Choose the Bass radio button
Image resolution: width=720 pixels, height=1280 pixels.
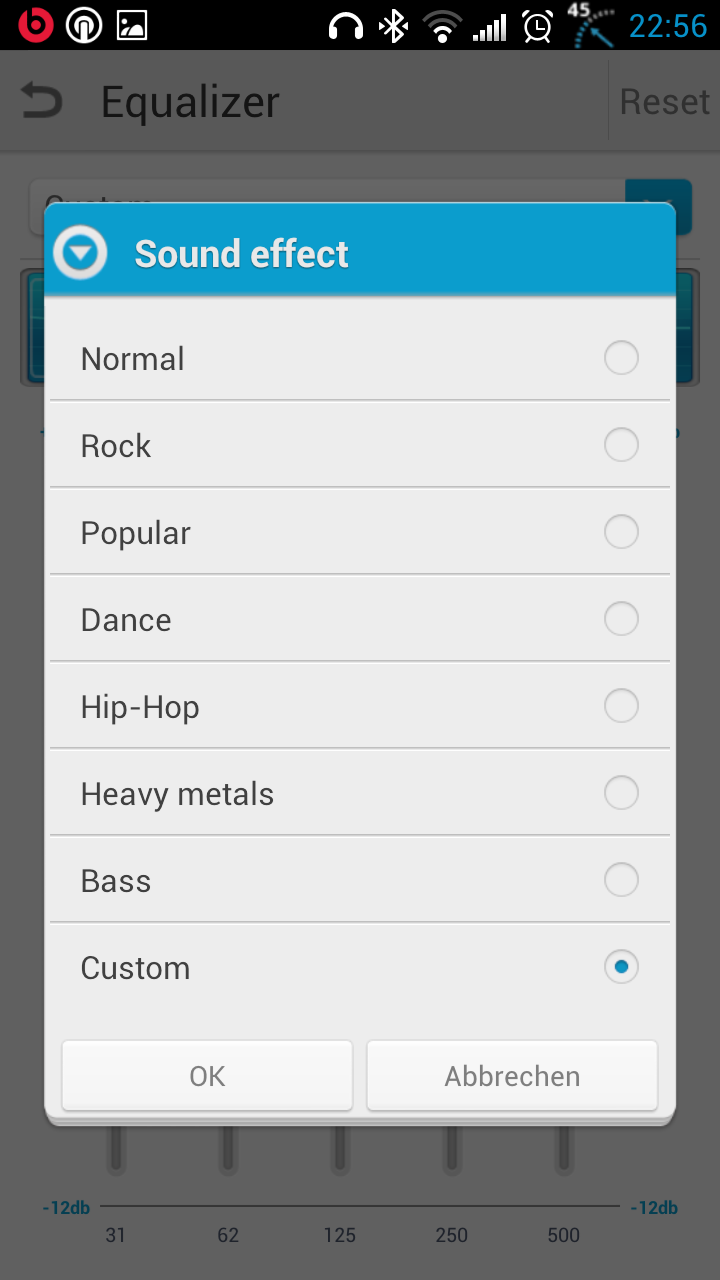(621, 880)
